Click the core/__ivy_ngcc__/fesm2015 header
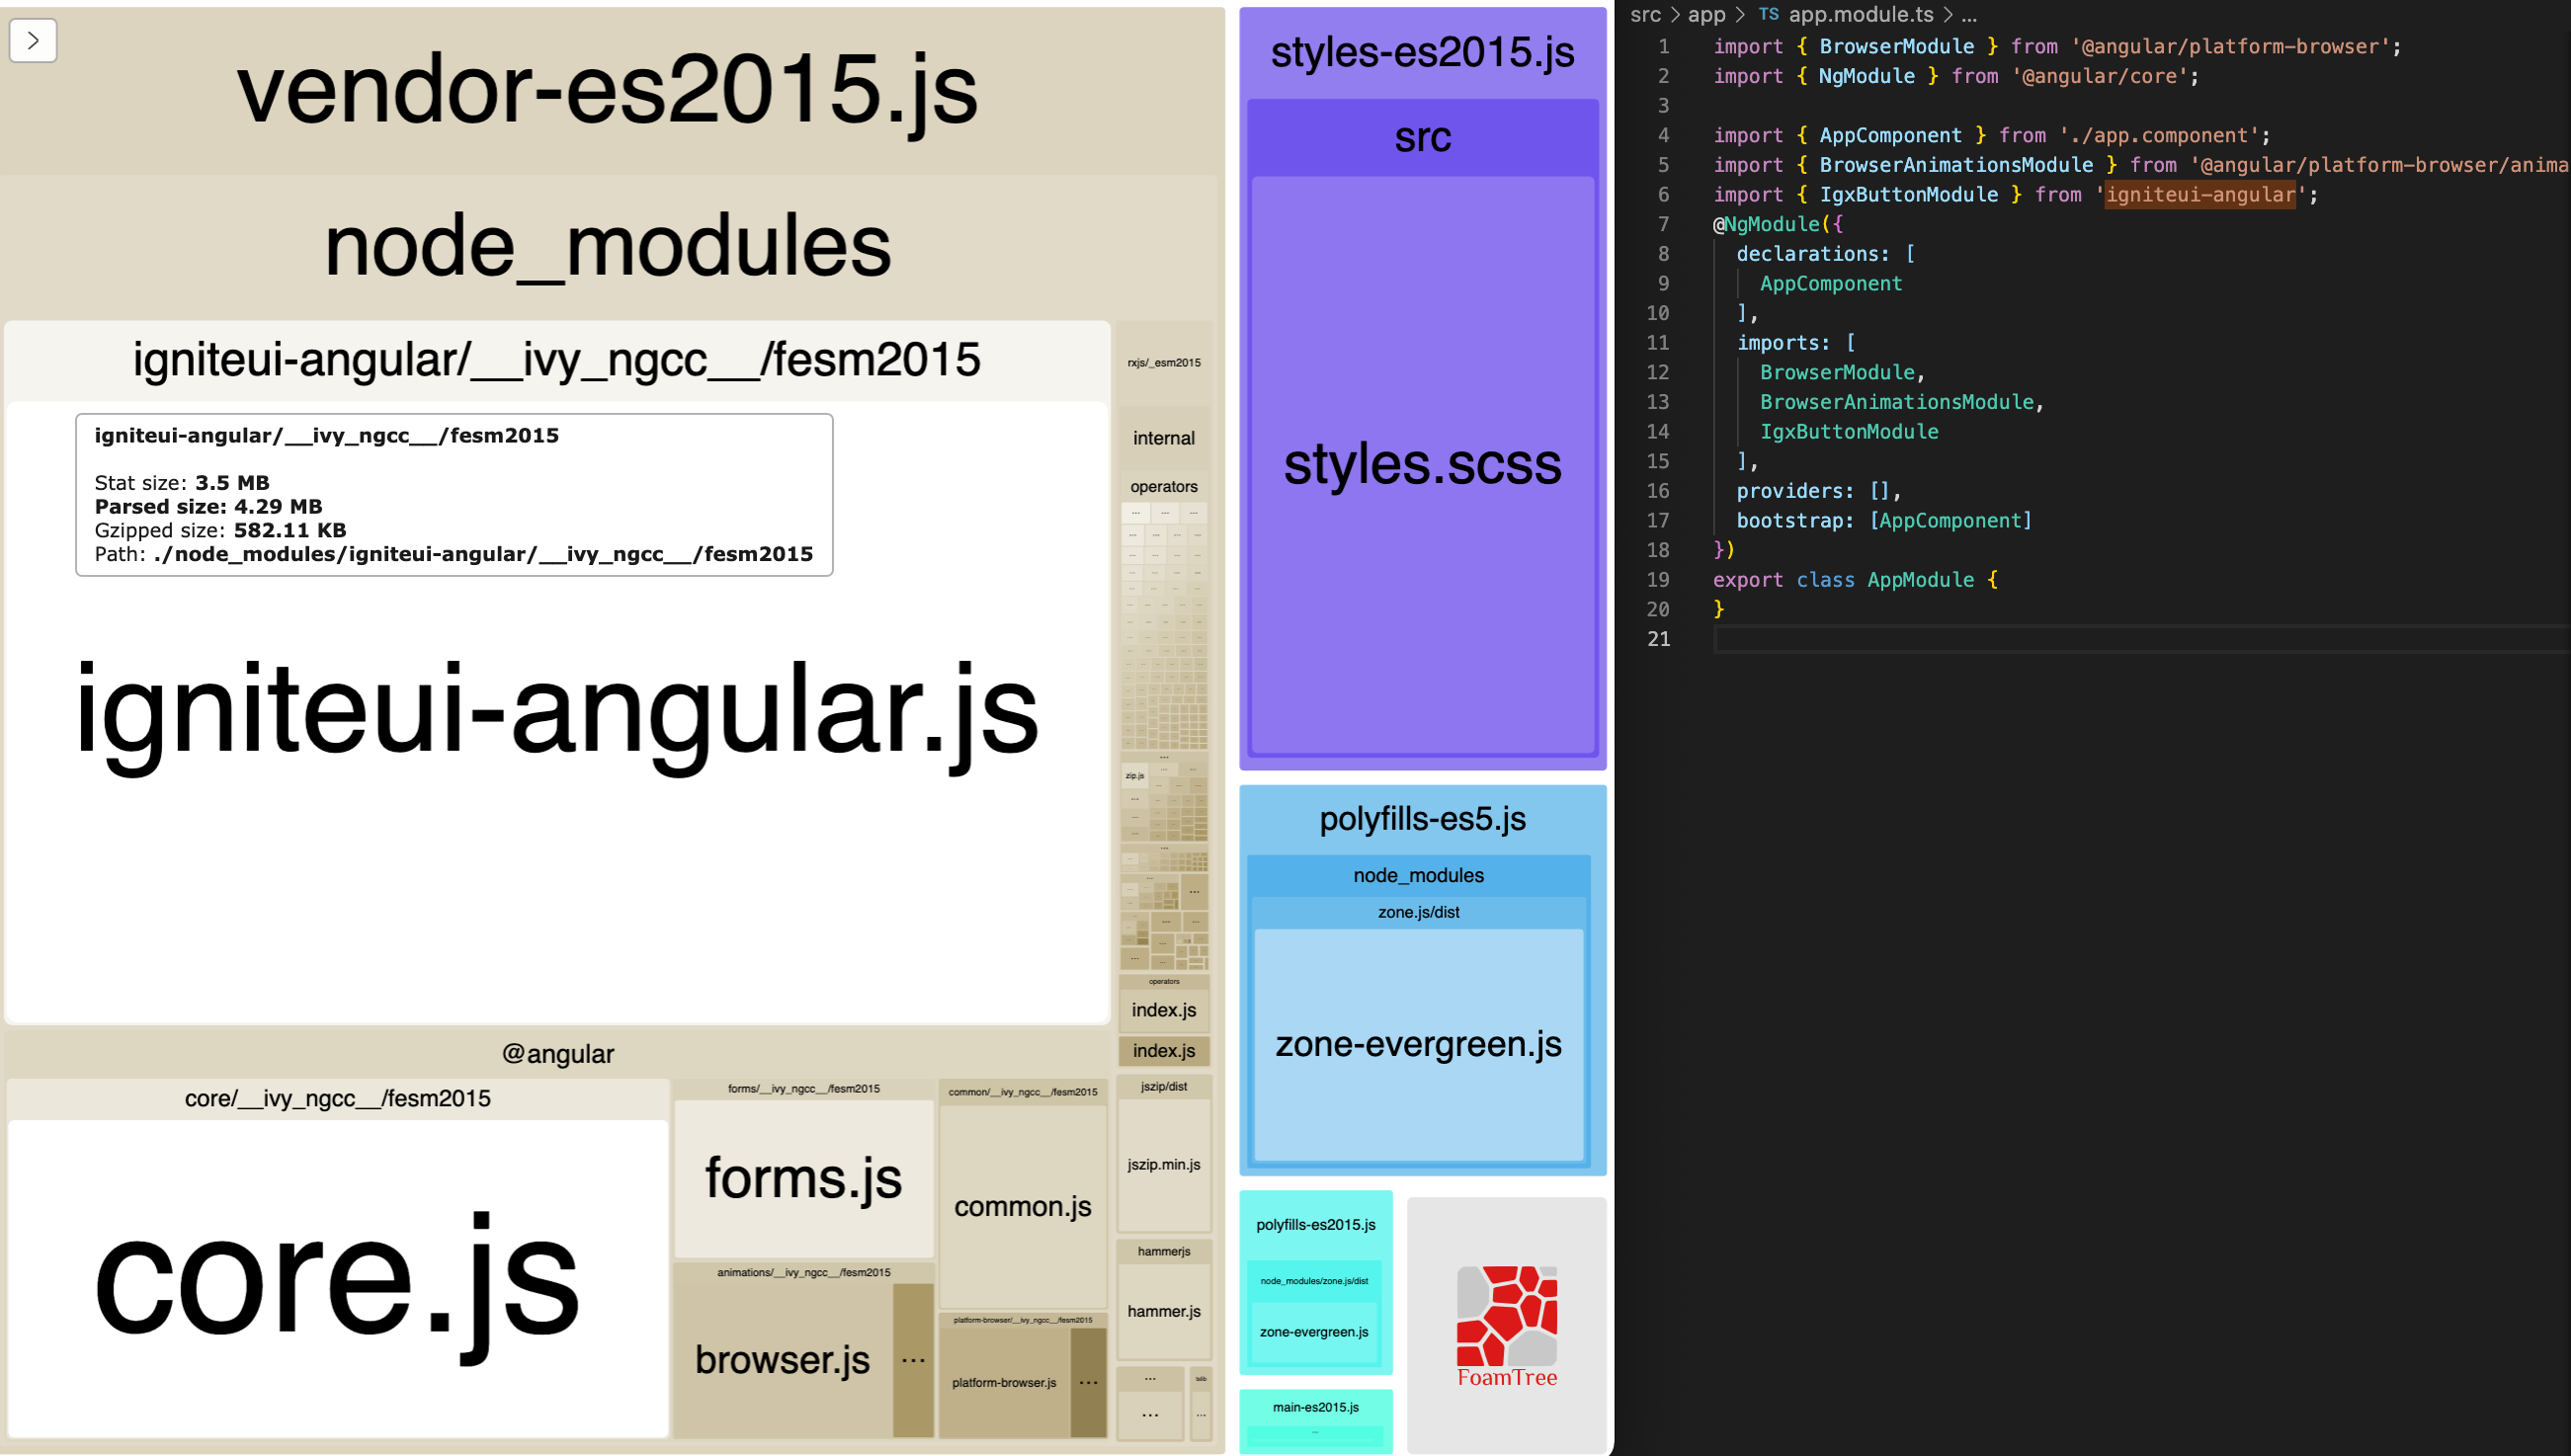The image size is (2571, 1456). click(338, 1098)
